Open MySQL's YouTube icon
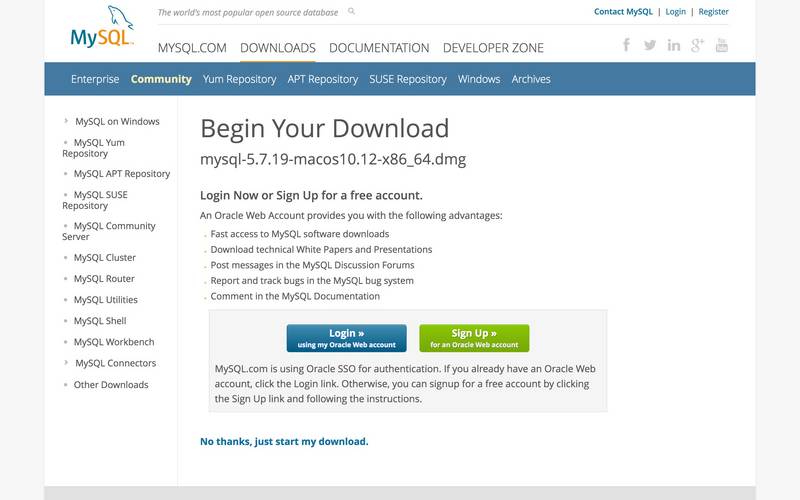 721,45
